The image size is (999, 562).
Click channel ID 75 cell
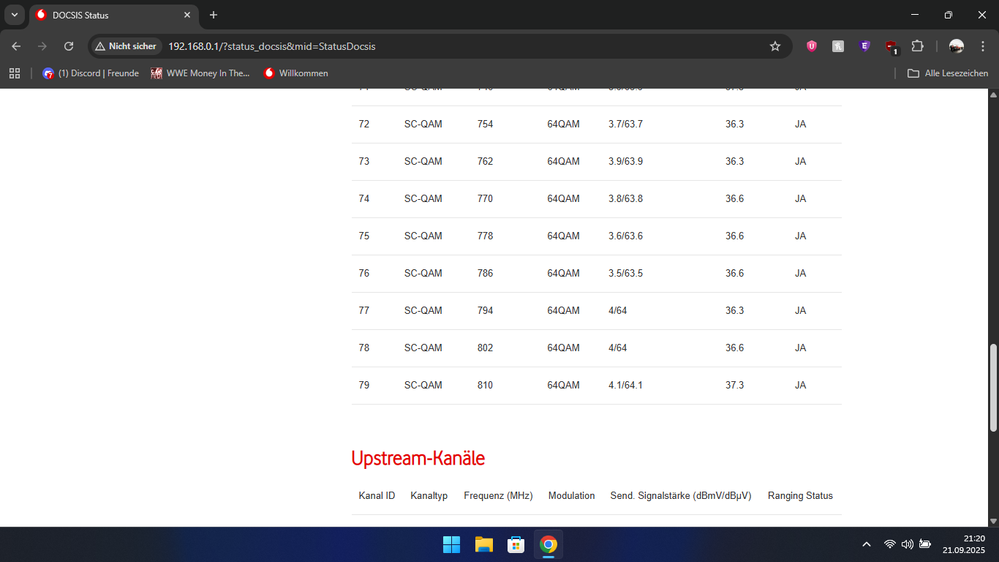(x=364, y=236)
